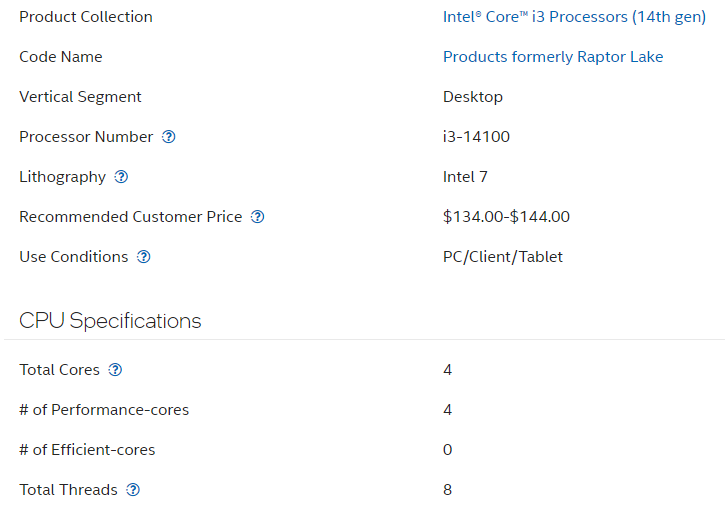Open help tooltip for Processor Number
725x507 pixels.
pyautogui.click(x=169, y=137)
